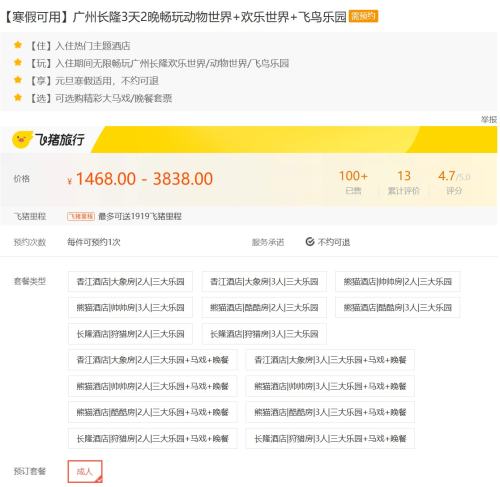Open the 举报 report link
The height and width of the screenshot is (487, 500).
489,119
